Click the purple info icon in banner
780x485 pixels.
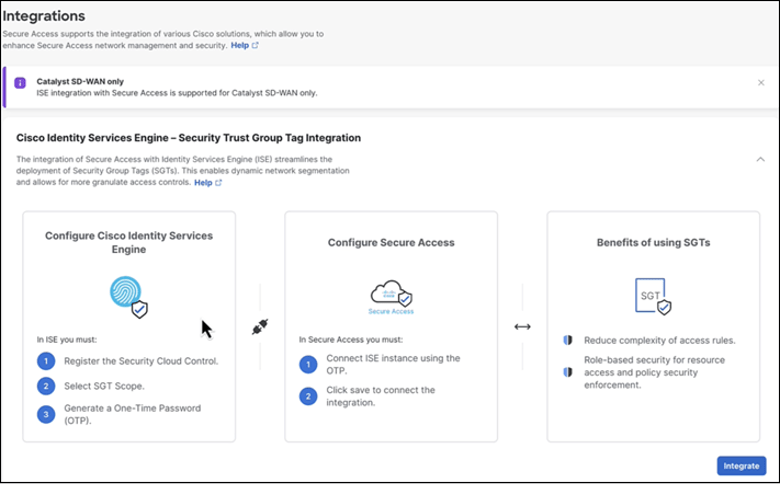pyautogui.click(x=20, y=83)
